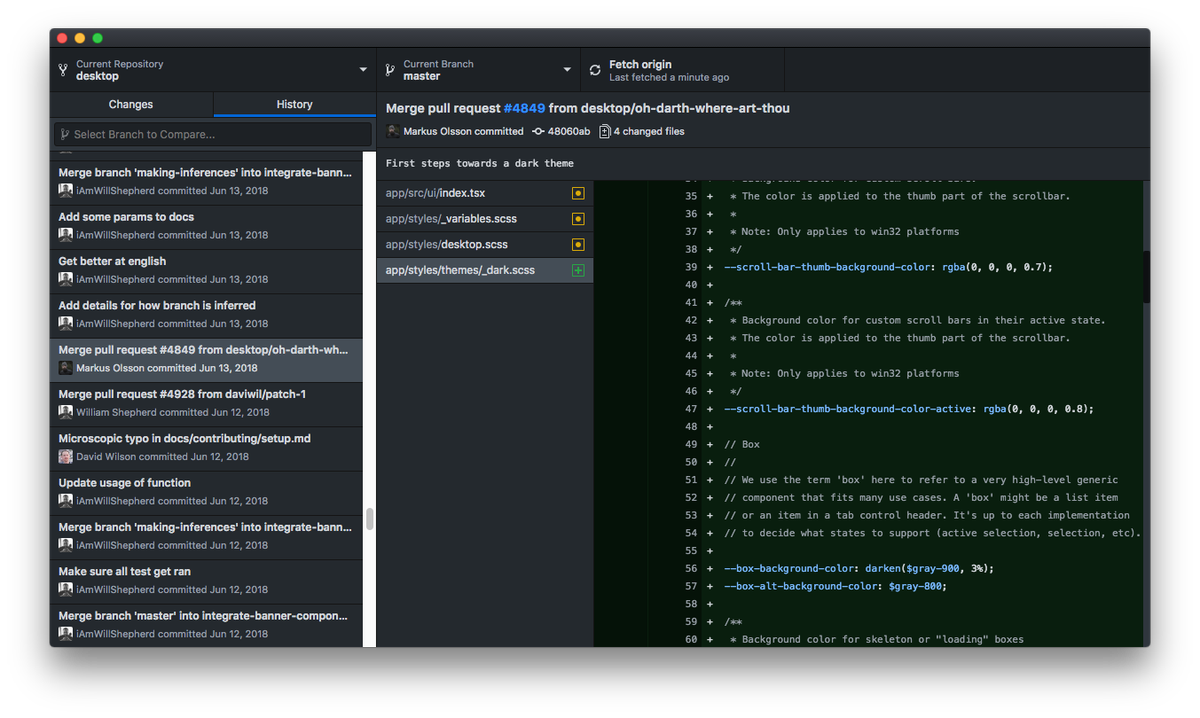The width and height of the screenshot is (1200, 718).
Task: Click the repository icon beside 'desktop'
Action: tap(63, 70)
